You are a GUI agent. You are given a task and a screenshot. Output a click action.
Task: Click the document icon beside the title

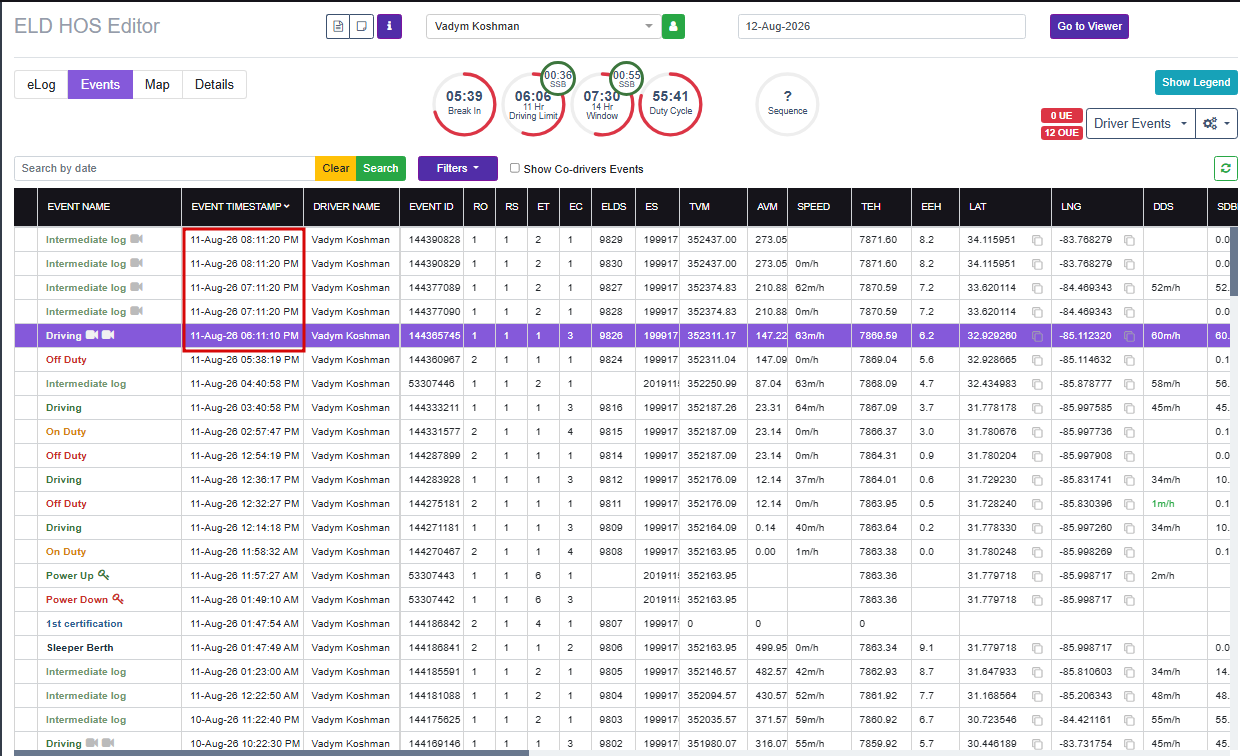(338, 26)
